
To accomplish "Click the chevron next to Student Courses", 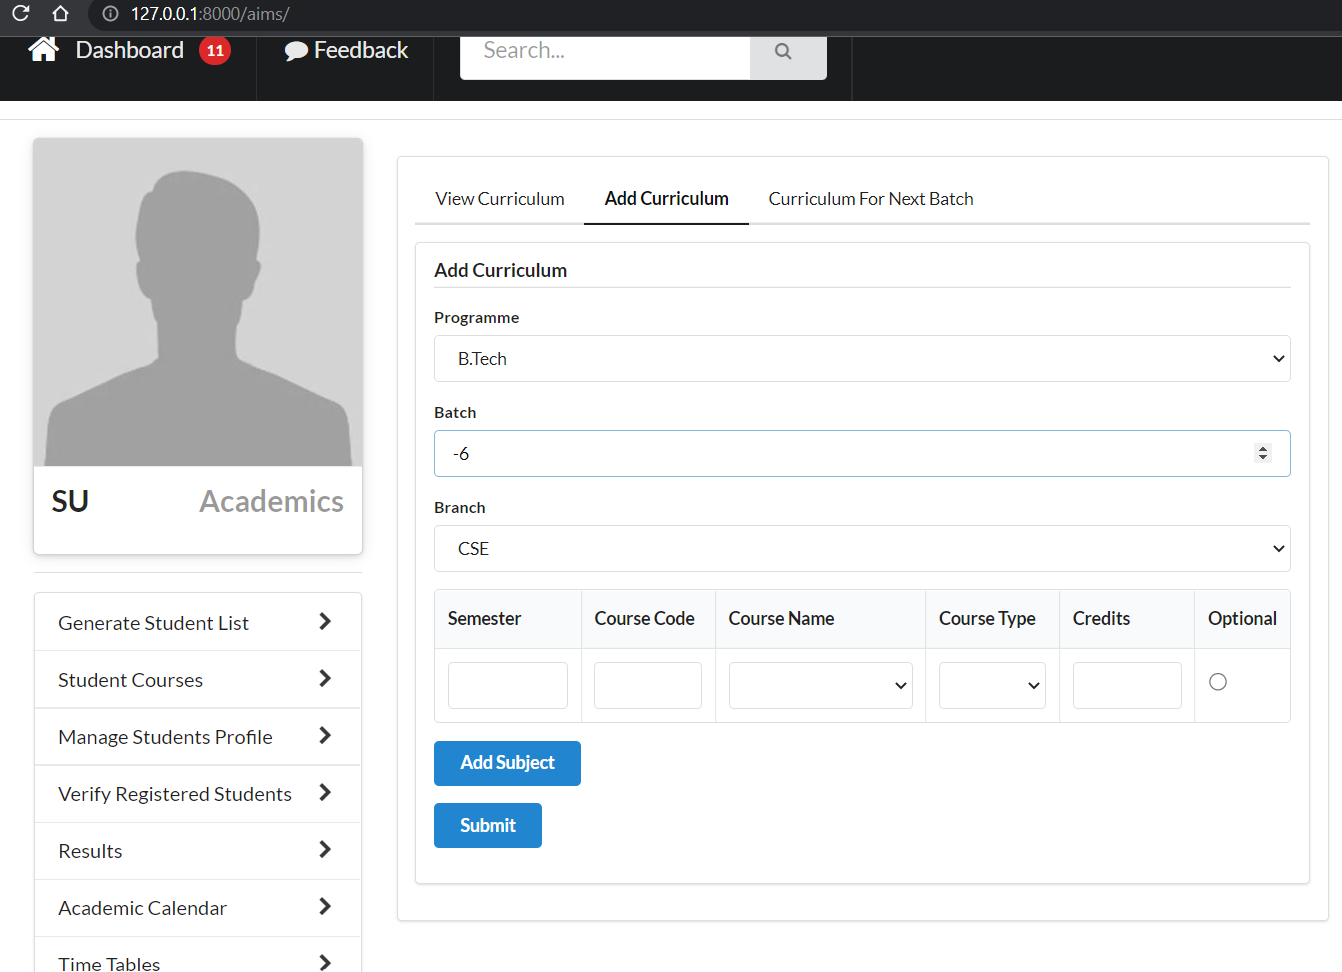I will pyautogui.click(x=324, y=679).
